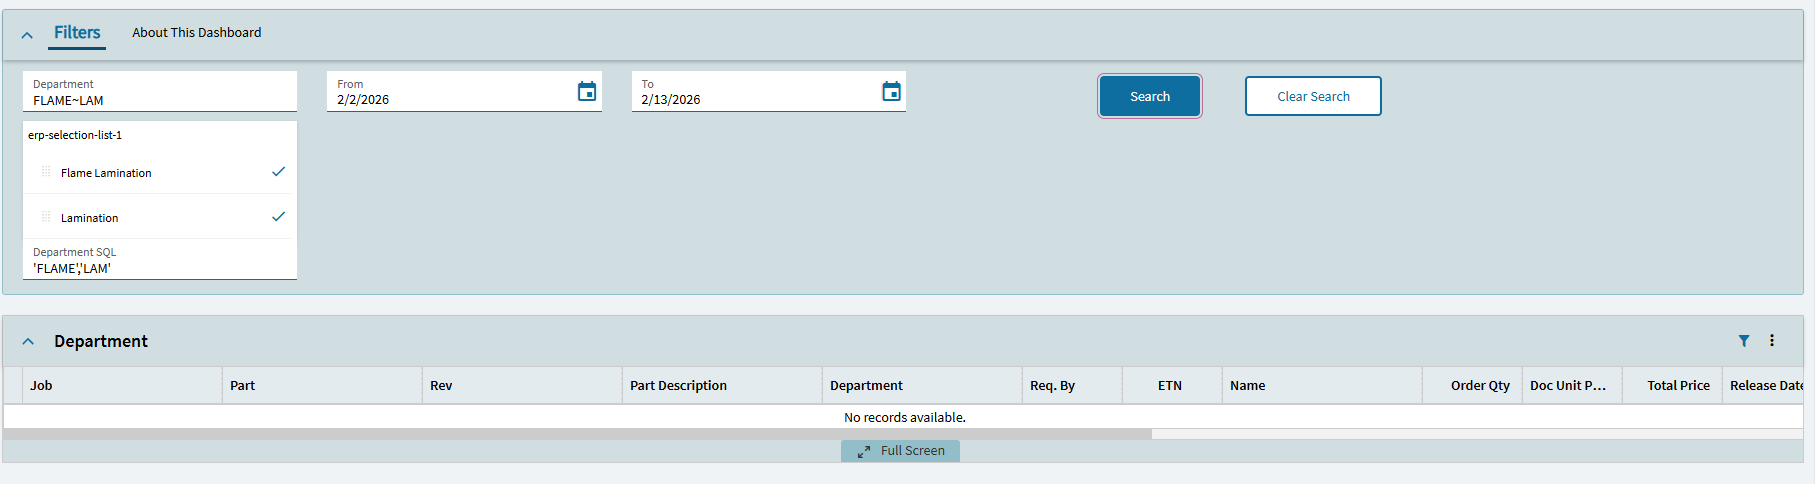Click the Clear Search button
Image resolution: width=1815 pixels, height=484 pixels.
point(1313,96)
